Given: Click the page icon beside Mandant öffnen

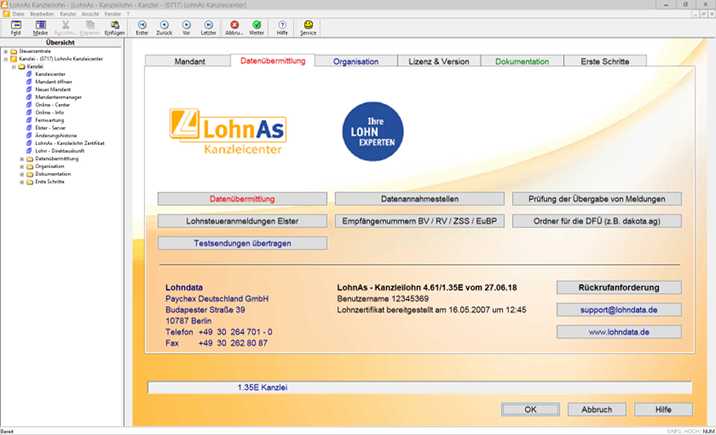Looking at the screenshot, I should pyautogui.click(x=29, y=82).
